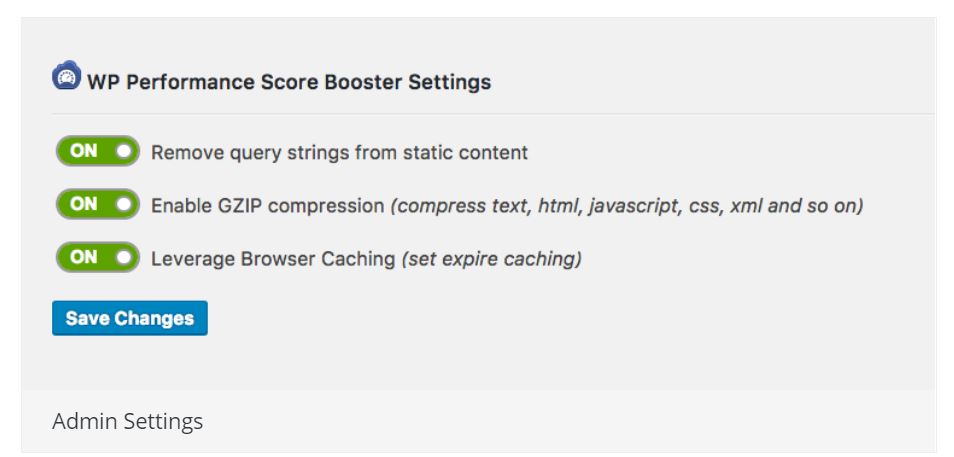Click the 'Enable GZIP compression' label text
Image resolution: width=954 pixels, height=457 pixels.
tap(268, 206)
